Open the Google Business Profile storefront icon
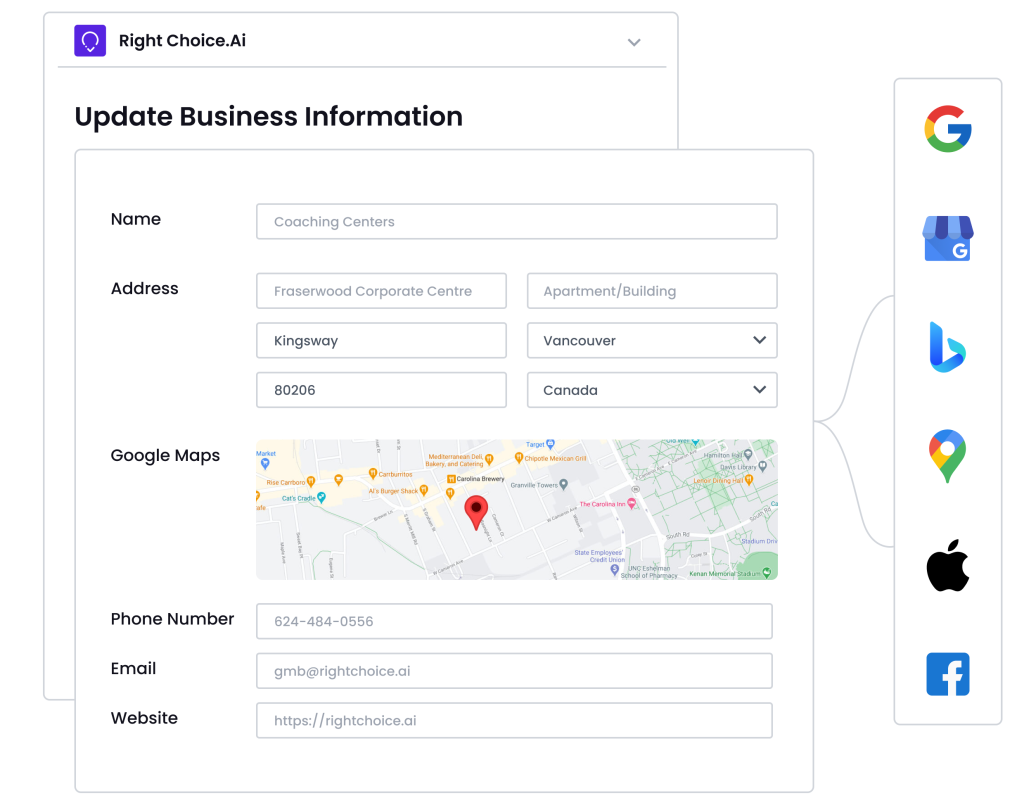Viewport: 1024px width, 803px height. (x=948, y=238)
